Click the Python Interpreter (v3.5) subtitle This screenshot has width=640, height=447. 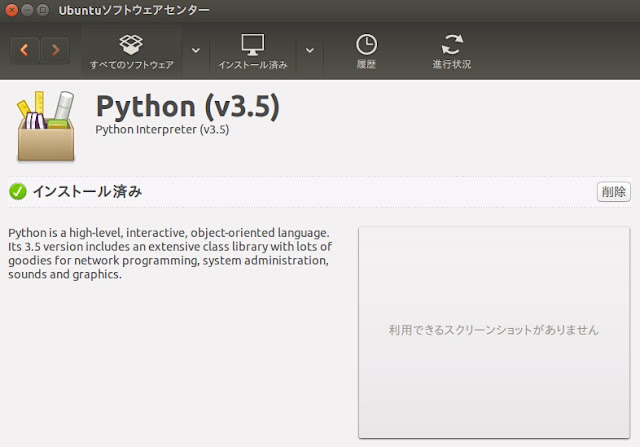click(162, 129)
